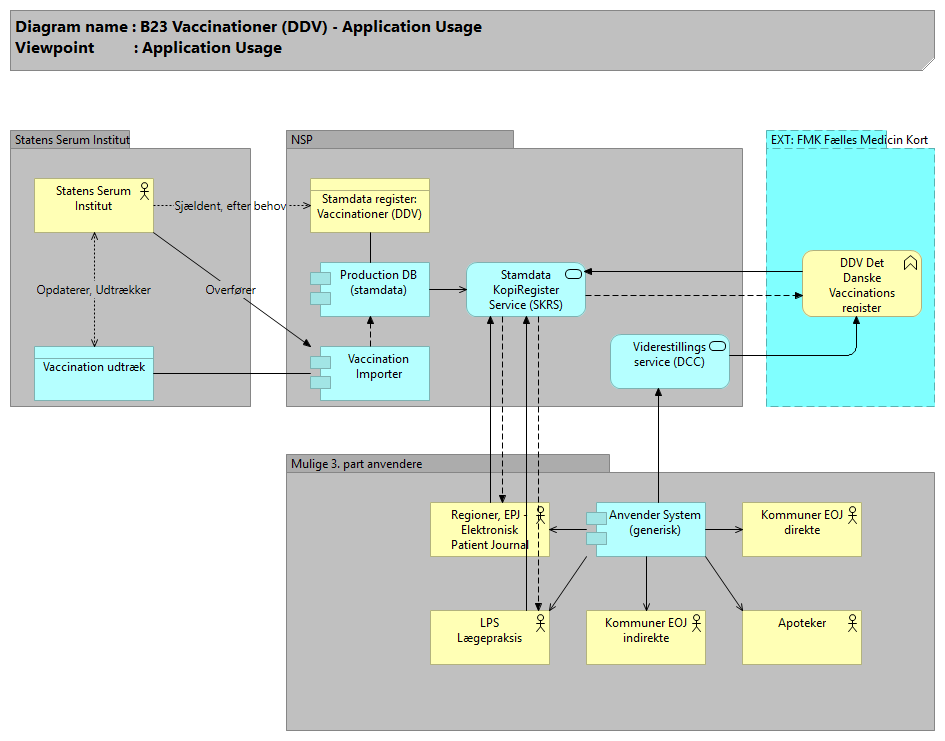
Task: Click the component icon on Anvender System (generisk)
Action: (x=596, y=527)
